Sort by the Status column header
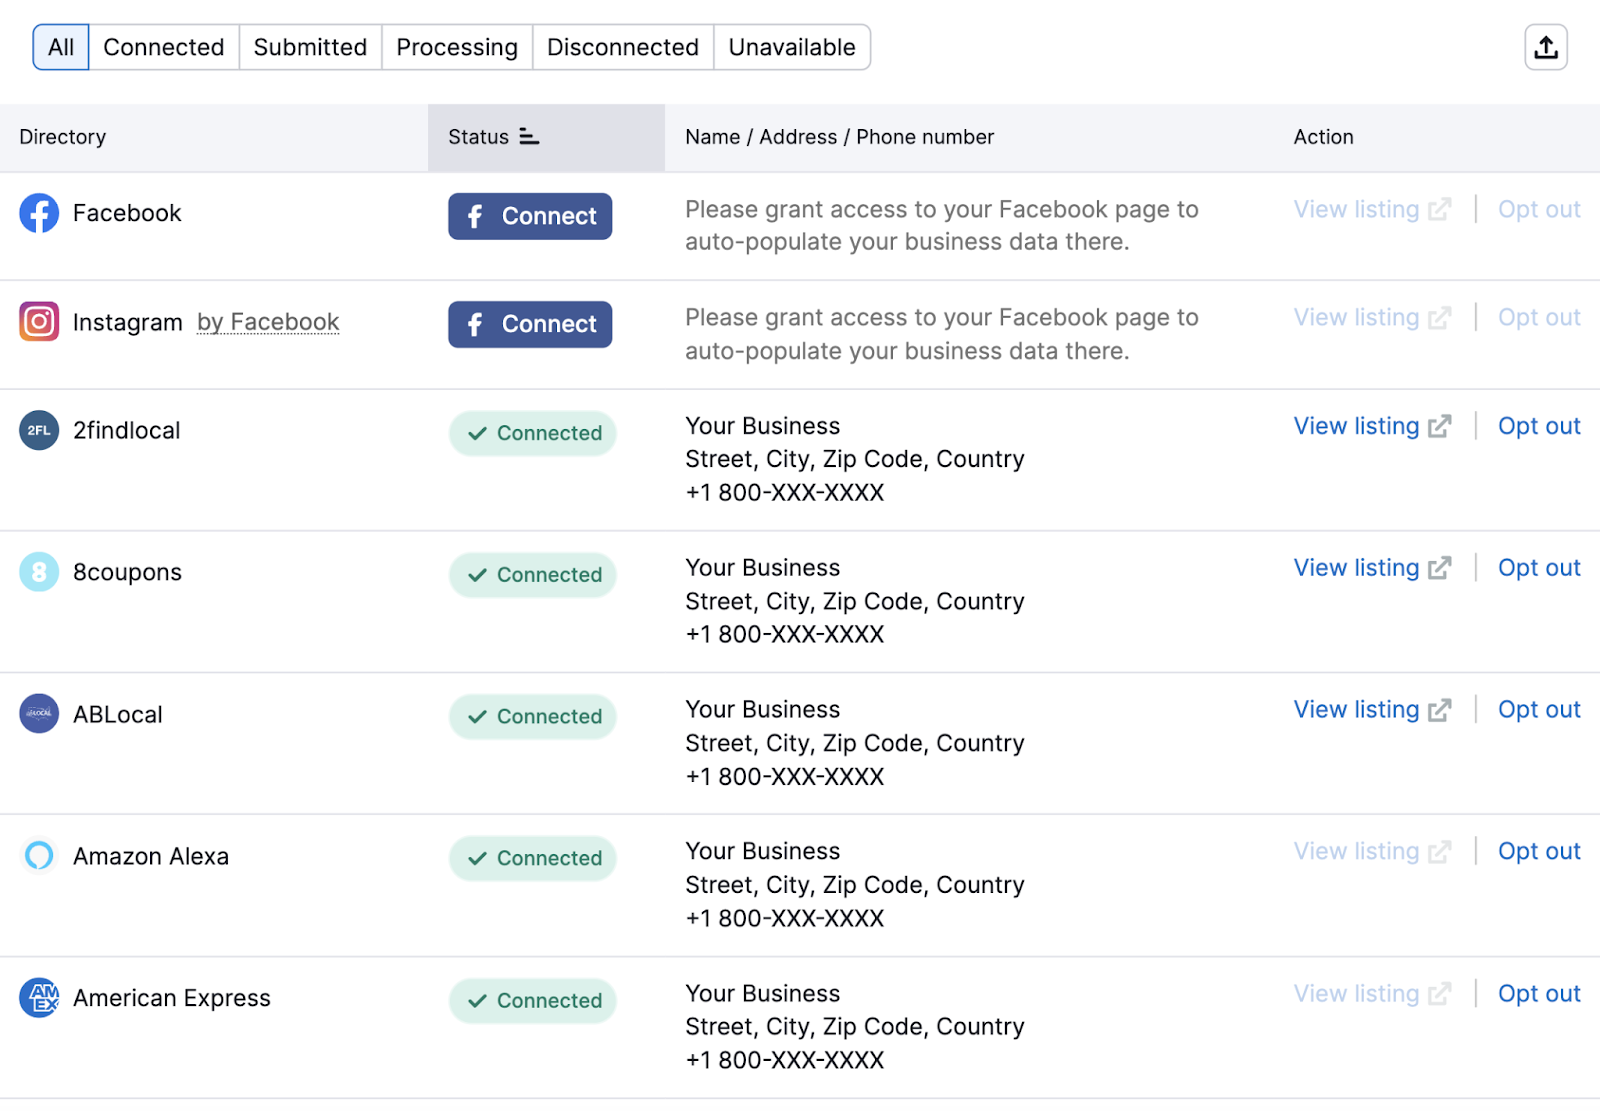This screenshot has width=1600, height=1111. click(494, 137)
